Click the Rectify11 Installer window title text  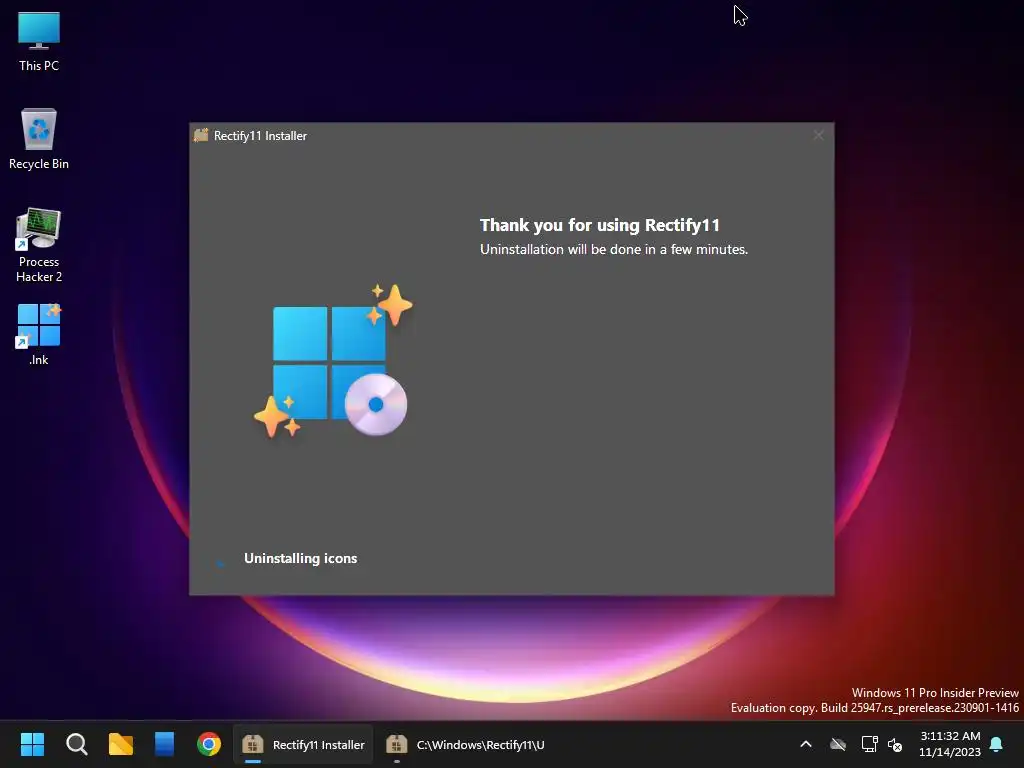260,136
